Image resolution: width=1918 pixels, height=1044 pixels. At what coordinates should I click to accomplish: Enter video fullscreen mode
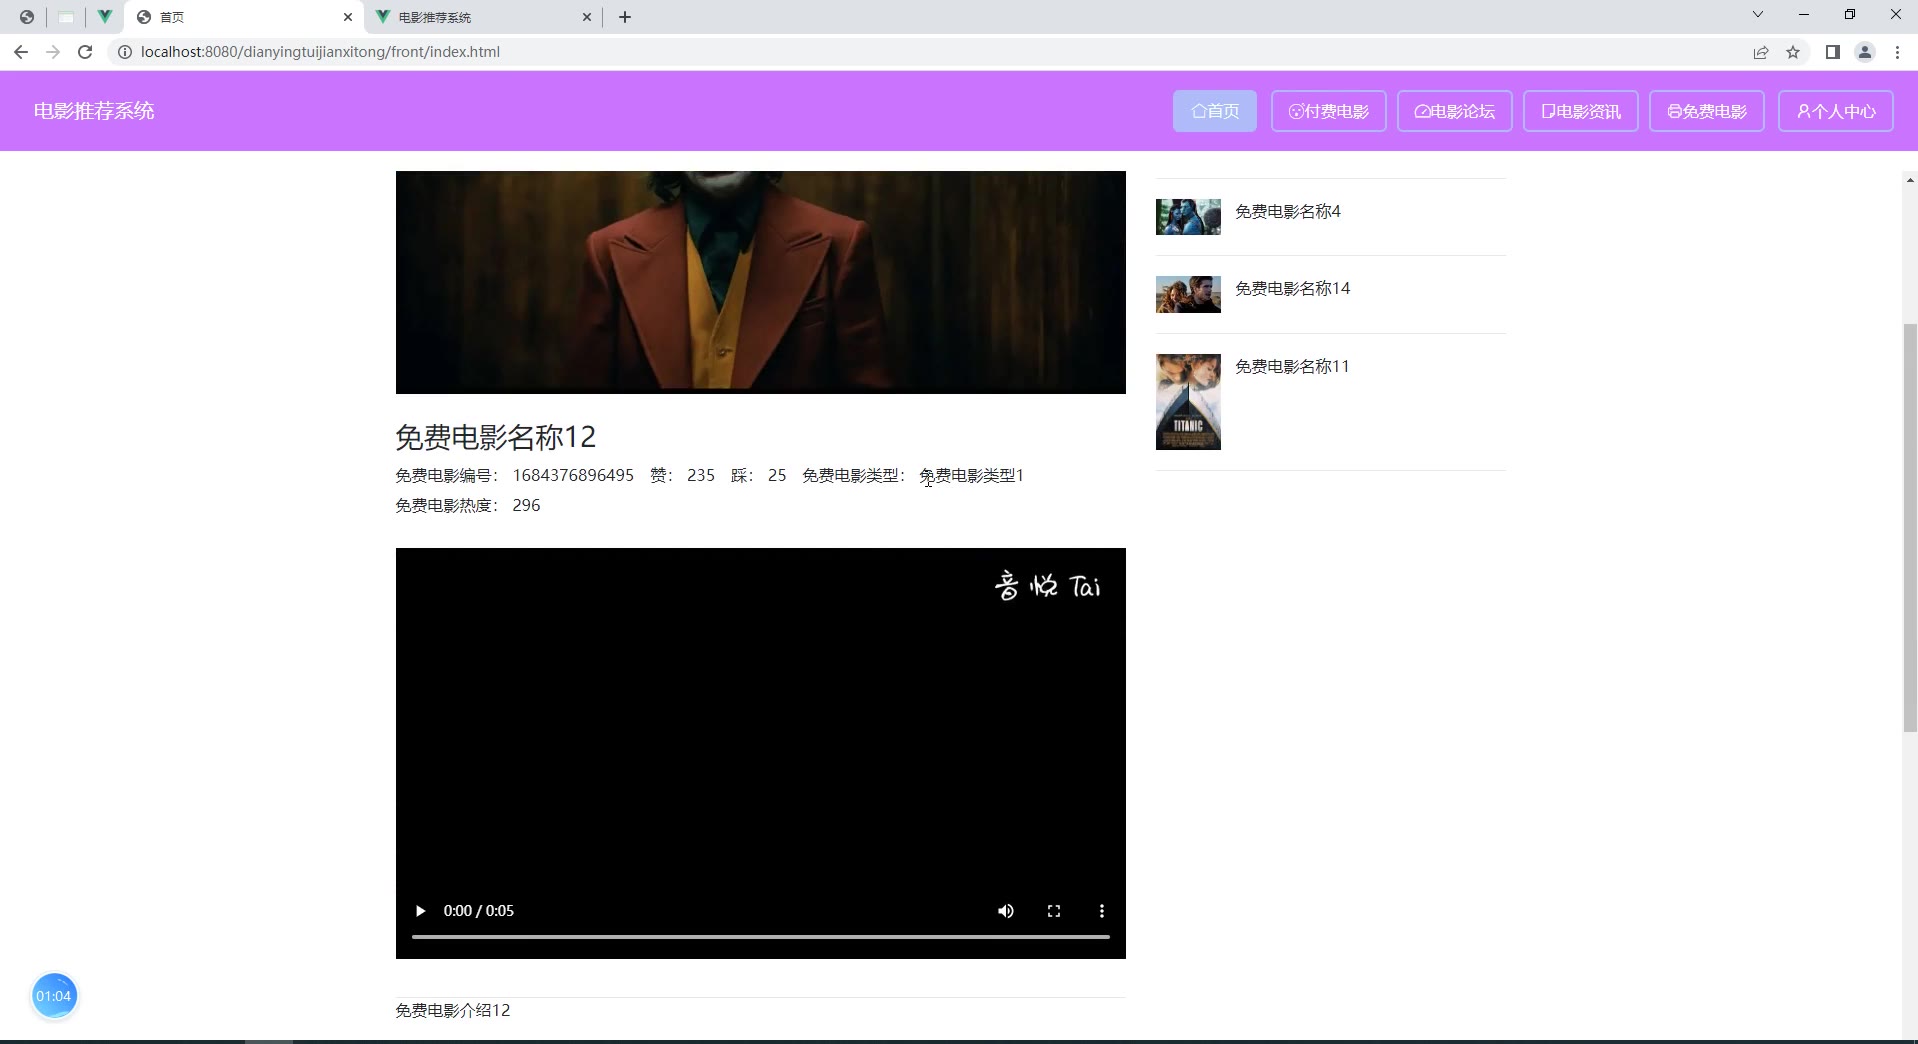(1054, 911)
